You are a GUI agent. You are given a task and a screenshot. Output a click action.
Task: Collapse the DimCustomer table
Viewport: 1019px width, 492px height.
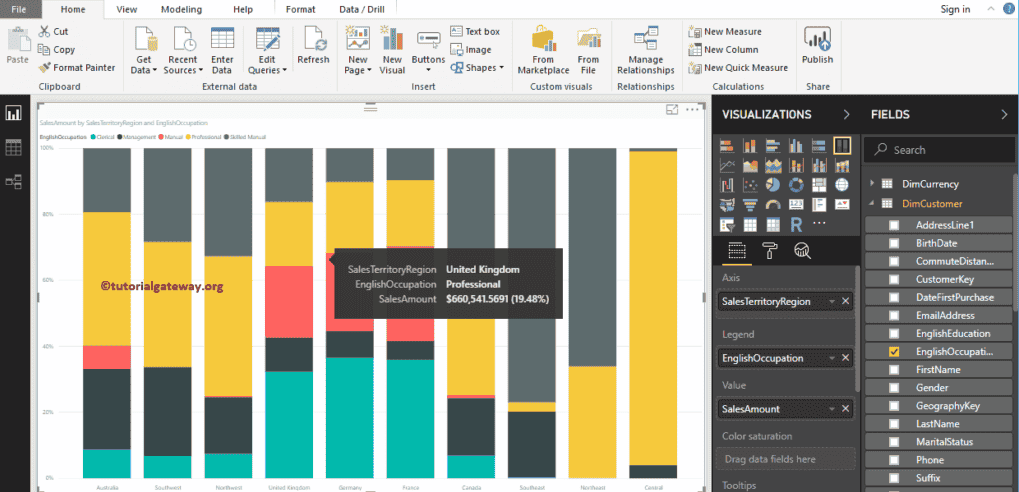click(872, 203)
